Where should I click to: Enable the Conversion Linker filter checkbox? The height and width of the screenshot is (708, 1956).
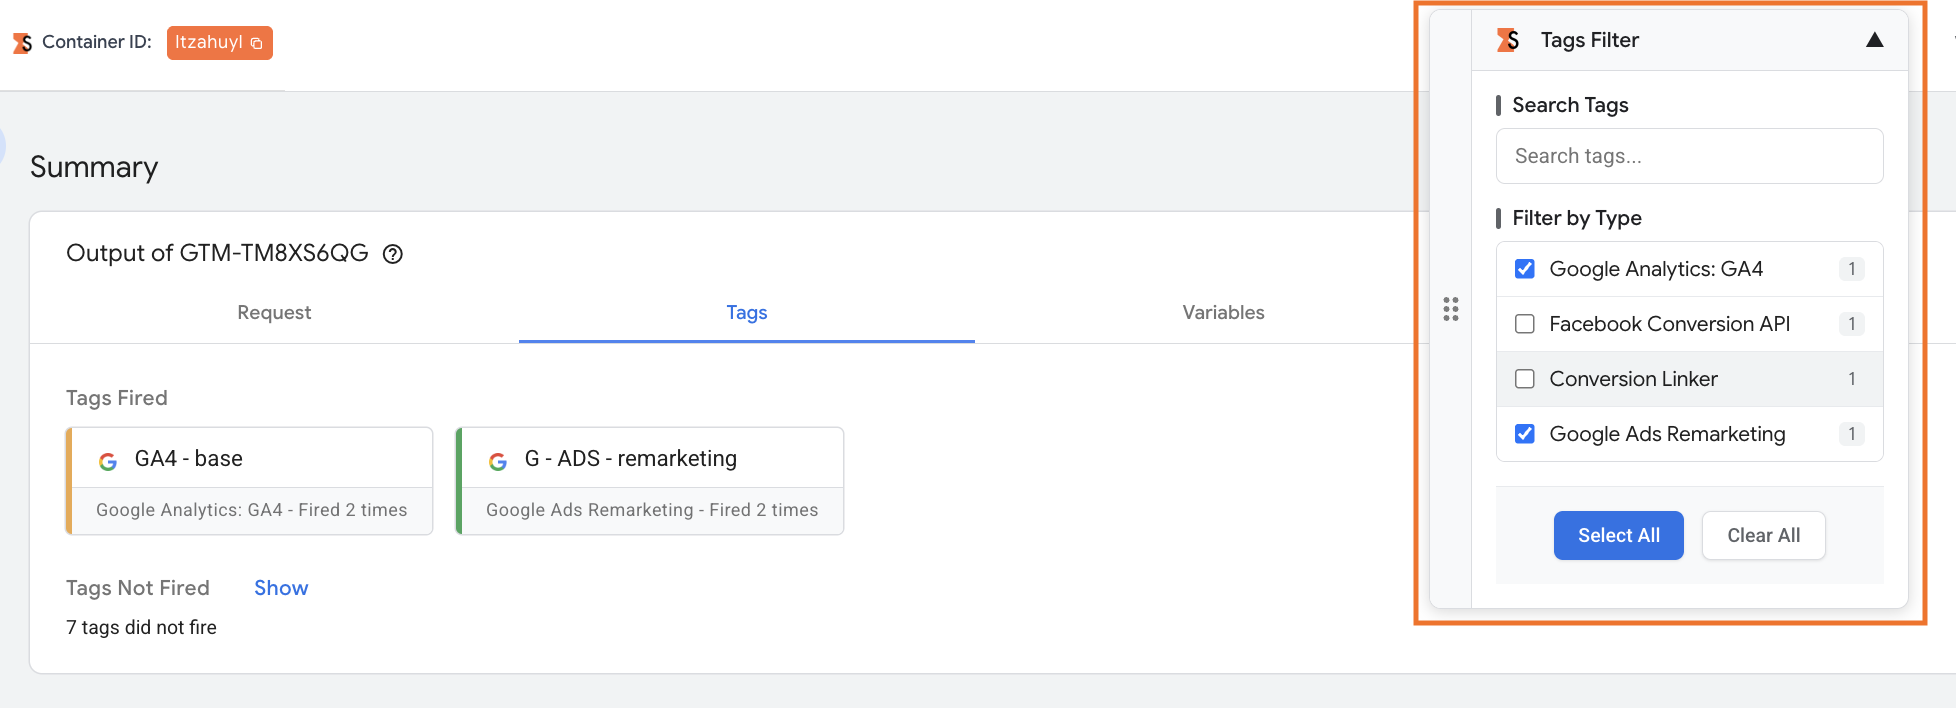tap(1525, 379)
